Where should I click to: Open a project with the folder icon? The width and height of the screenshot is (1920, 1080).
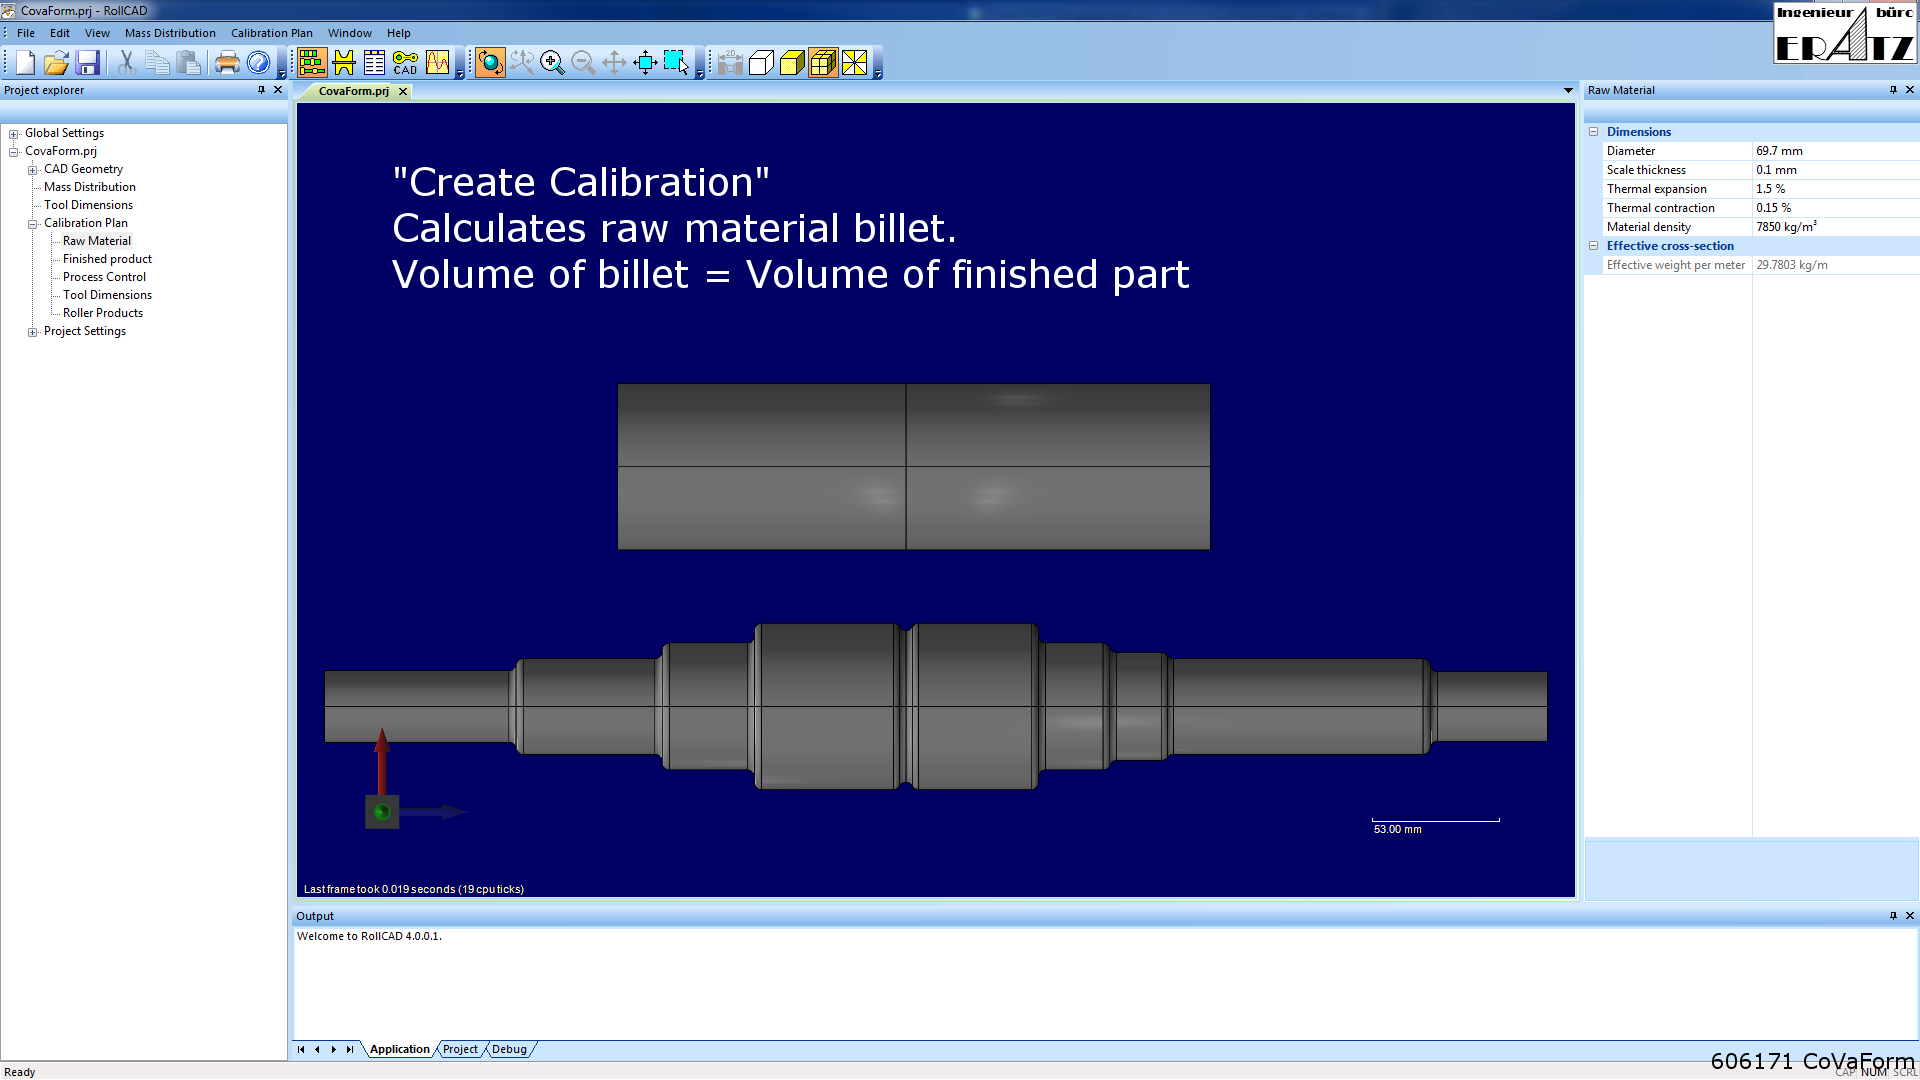(56, 63)
